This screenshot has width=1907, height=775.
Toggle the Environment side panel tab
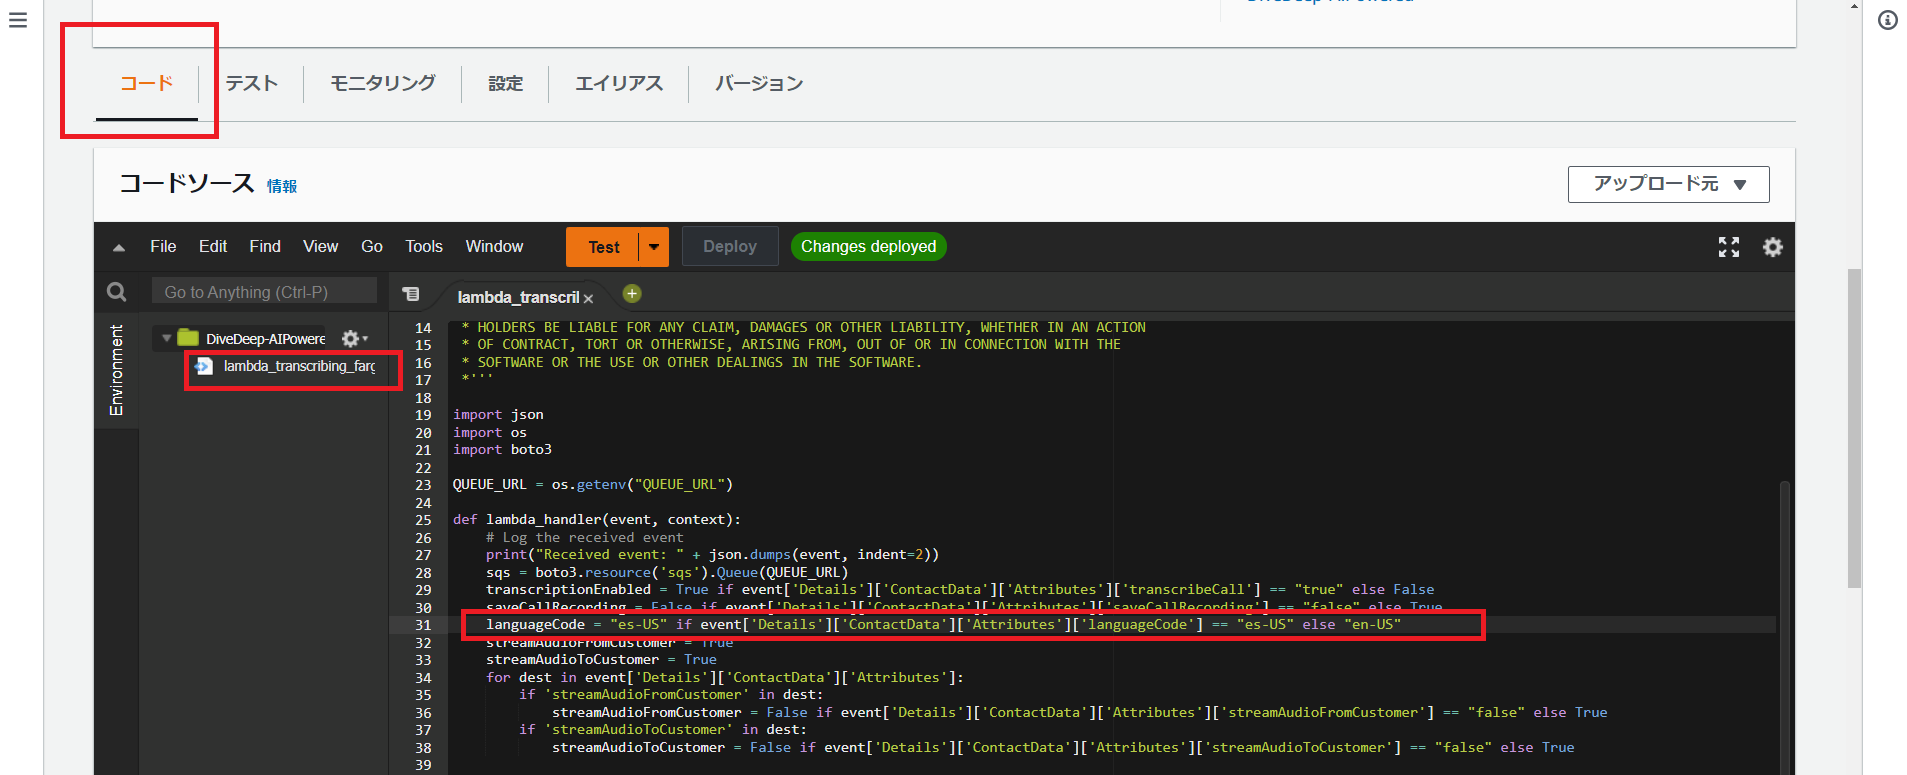pyautogui.click(x=117, y=370)
